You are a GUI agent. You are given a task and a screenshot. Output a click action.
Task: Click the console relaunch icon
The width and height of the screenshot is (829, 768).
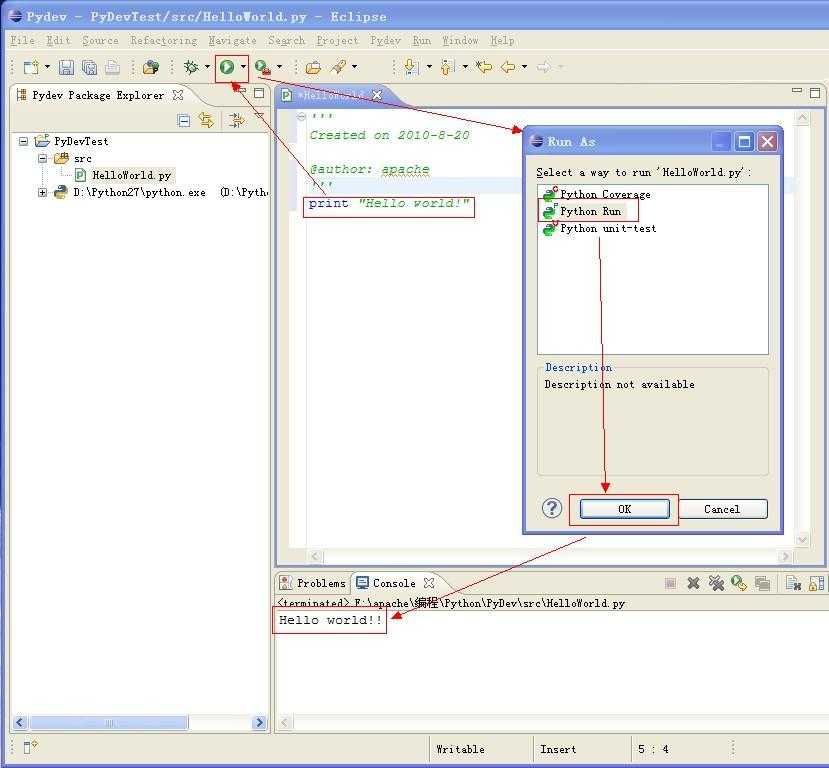point(739,583)
